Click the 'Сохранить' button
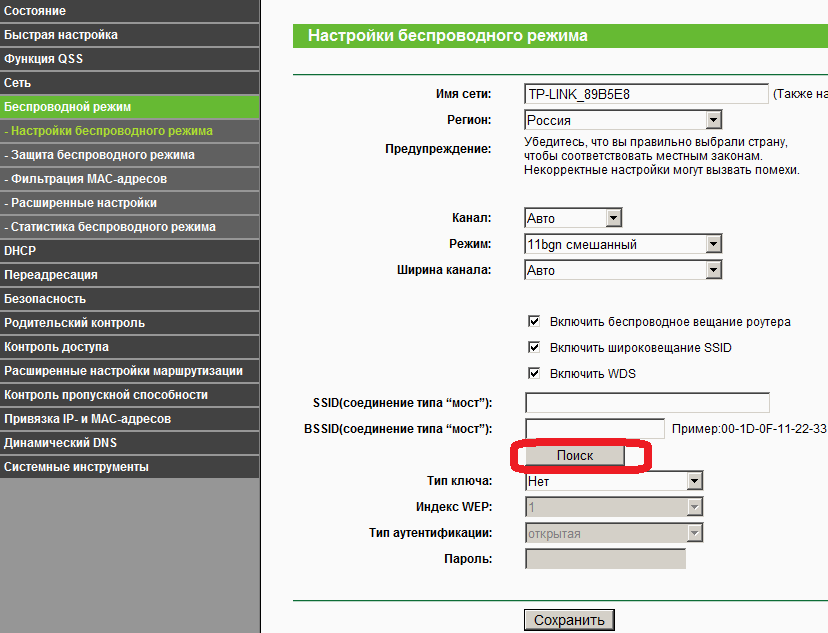The height and width of the screenshot is (633, 828). click(x=569, y=620)
